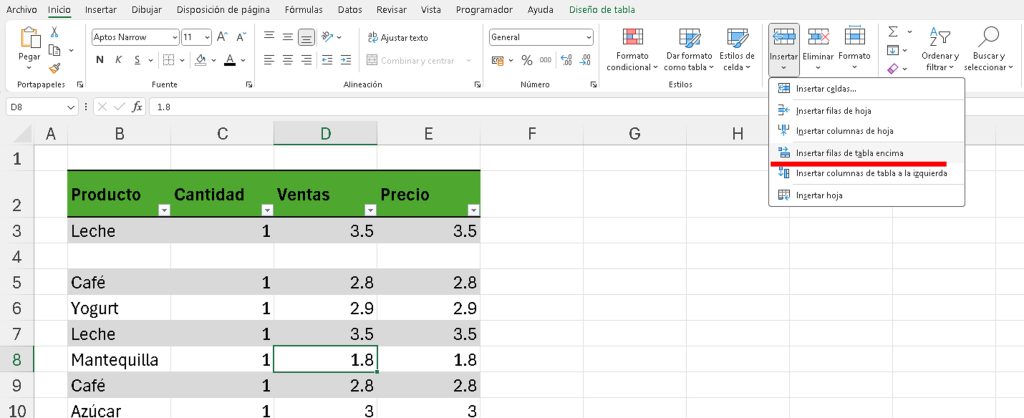Click the percent style icon
This screenshot has height=418, width=1024.
[x=527, y=60]
